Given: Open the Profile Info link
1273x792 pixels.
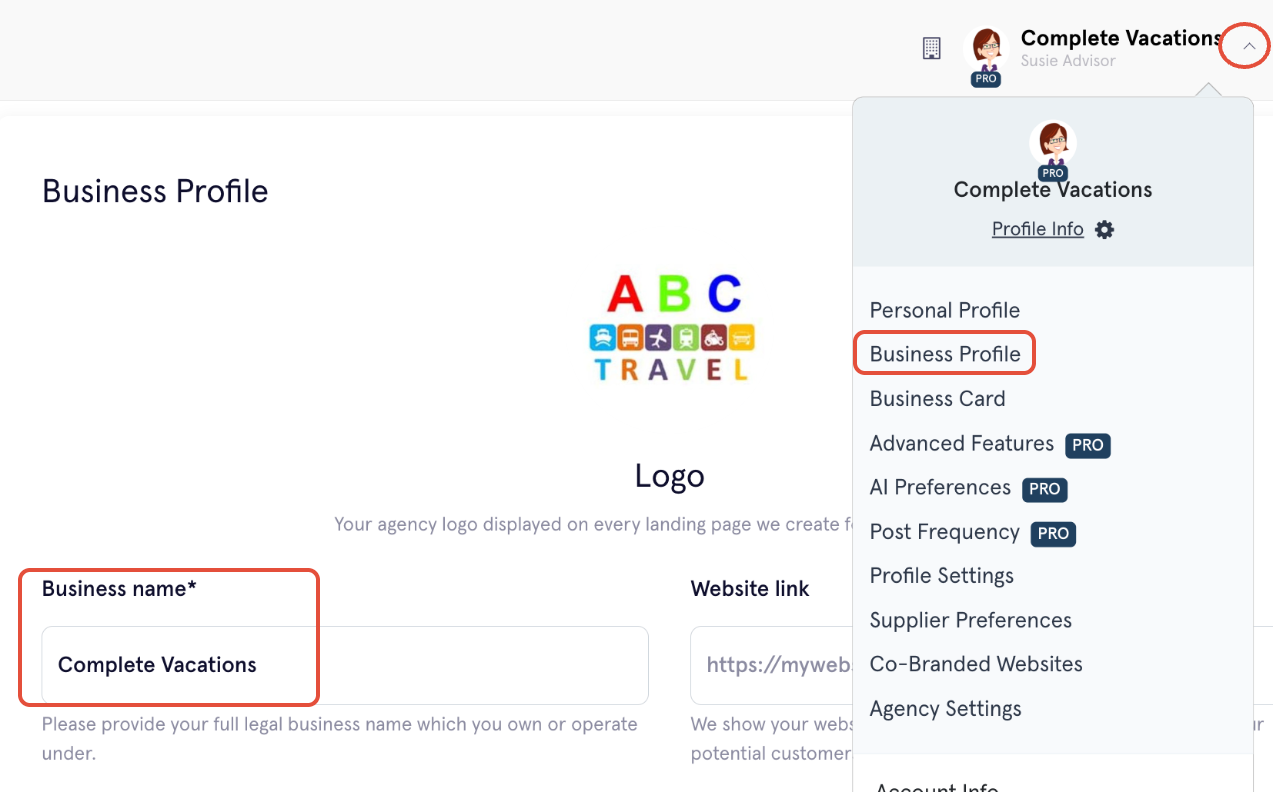Looking at the screenshot, I should [1037, 229].
